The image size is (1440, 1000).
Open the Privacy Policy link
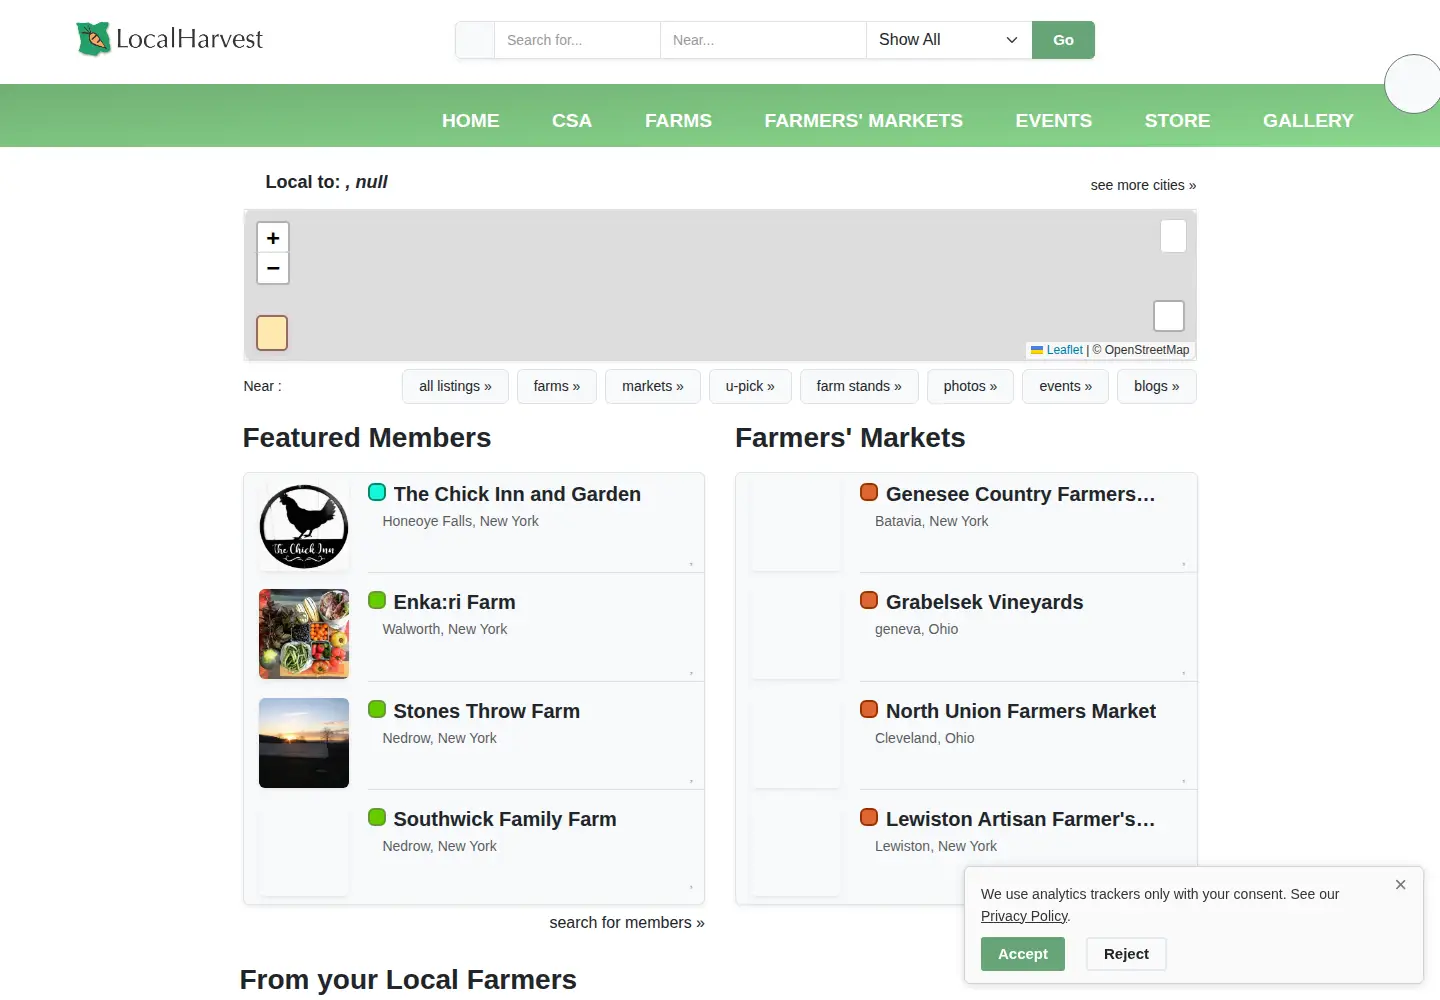1024,916
